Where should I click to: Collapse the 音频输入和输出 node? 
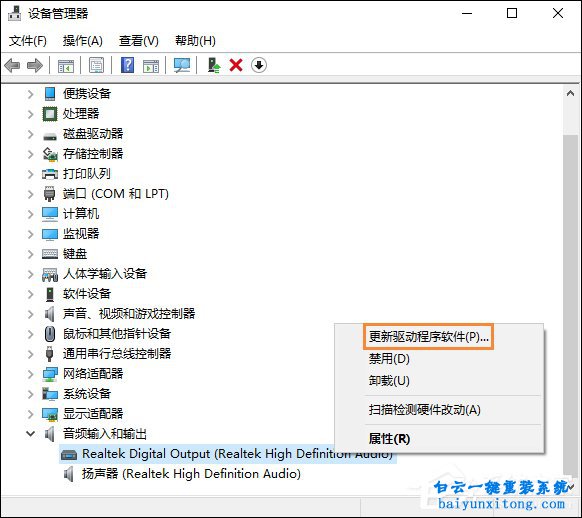(30, 433)
